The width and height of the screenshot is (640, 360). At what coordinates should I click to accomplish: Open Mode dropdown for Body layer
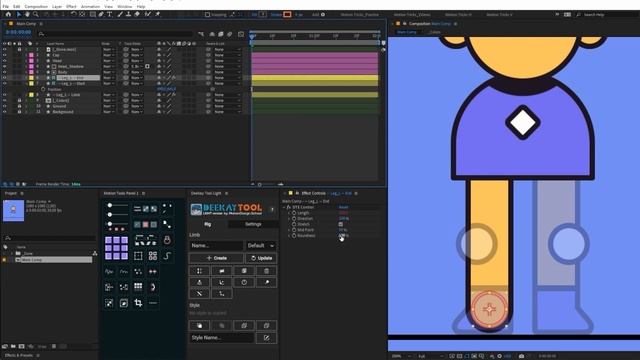click(108, 72)
